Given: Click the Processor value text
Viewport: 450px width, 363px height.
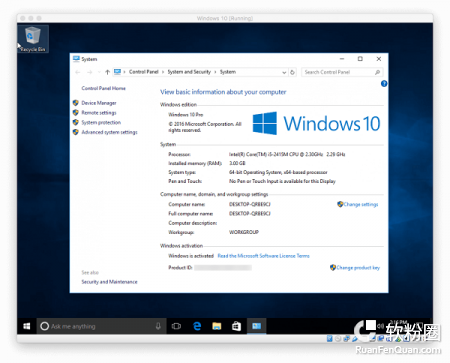Looking at the screenshot, I should (x=287, y=154).
